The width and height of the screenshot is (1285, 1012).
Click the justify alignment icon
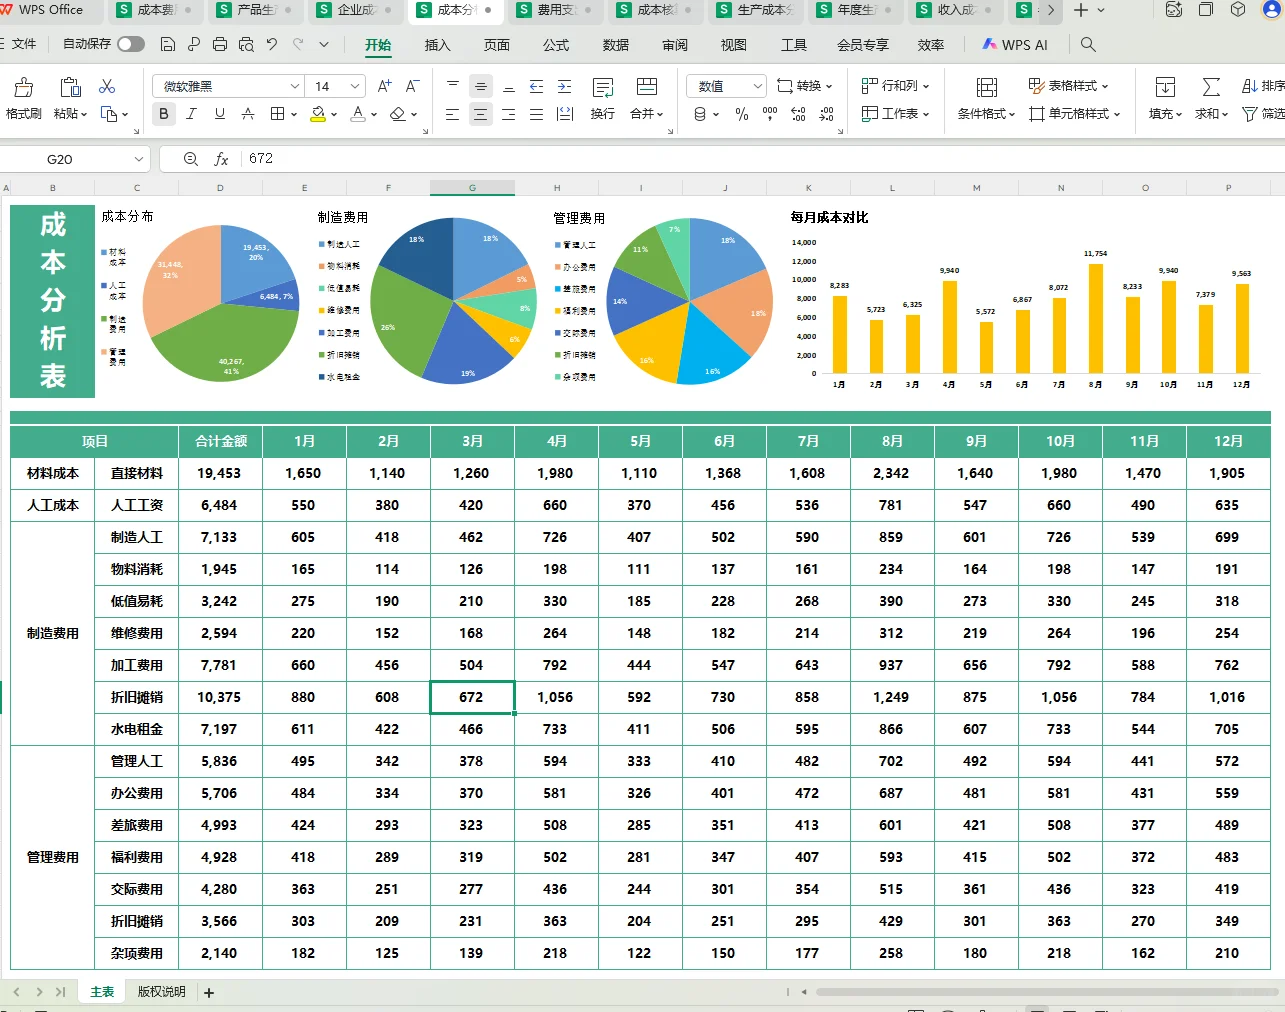tap(537, 114)
